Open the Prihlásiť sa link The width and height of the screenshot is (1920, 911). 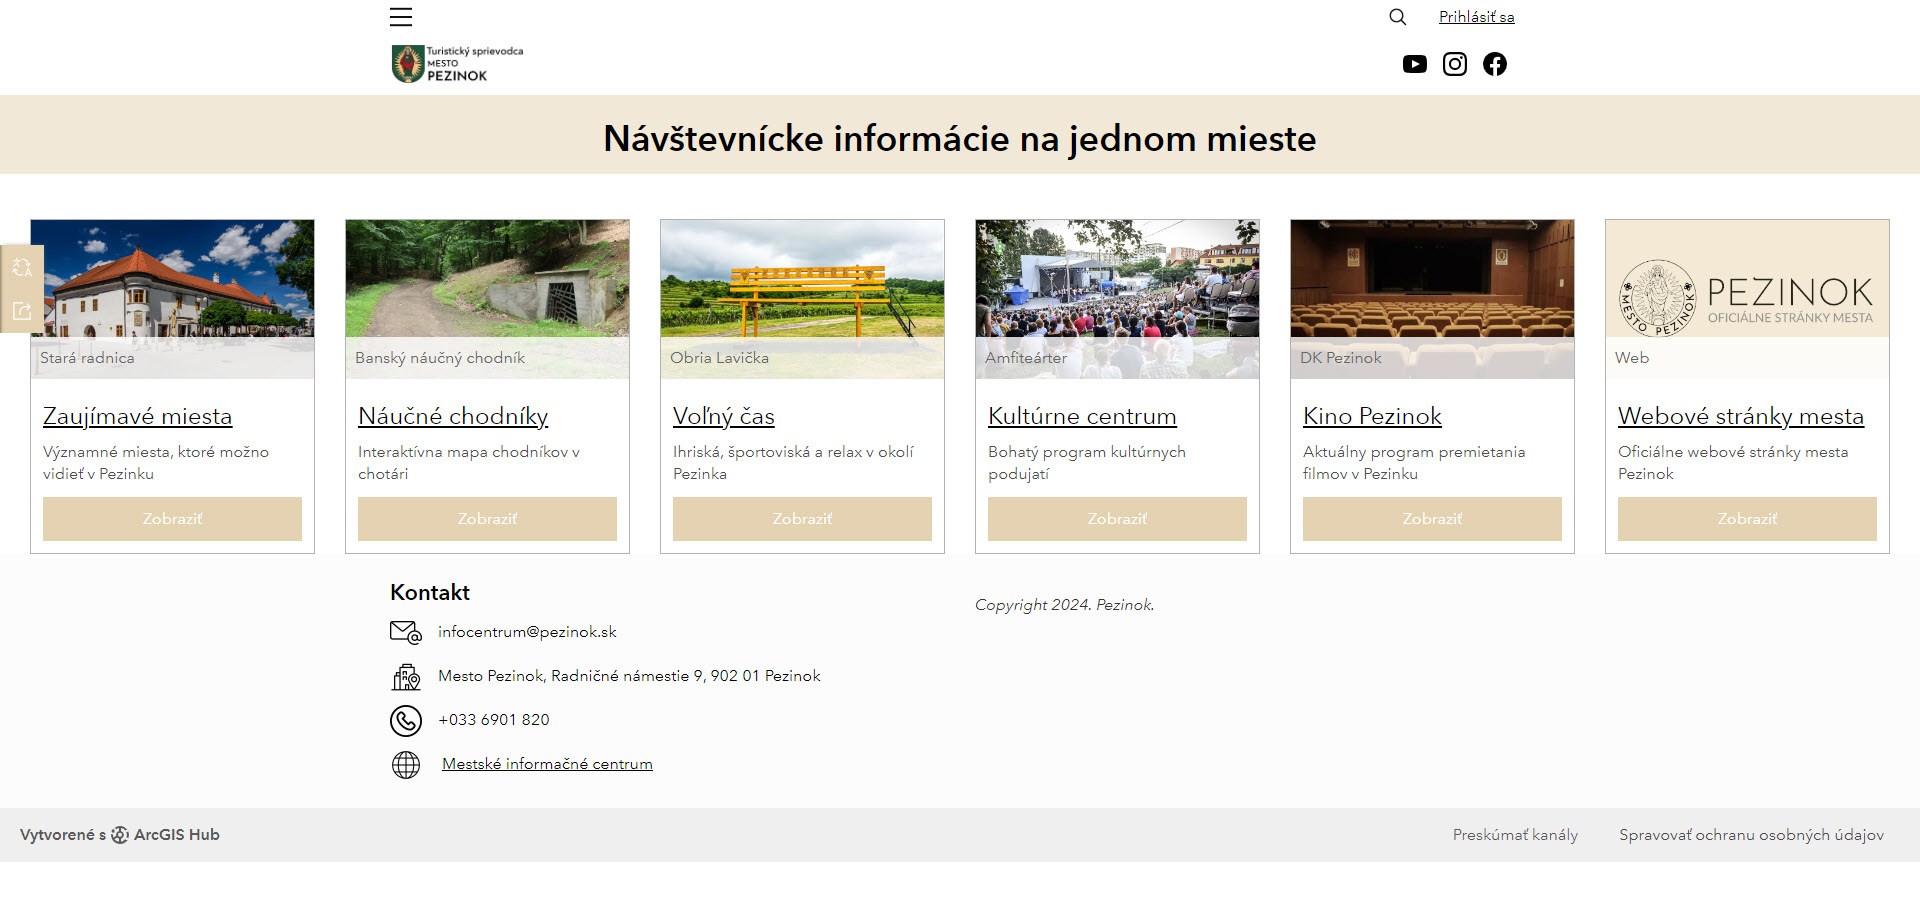point(1475,16)
